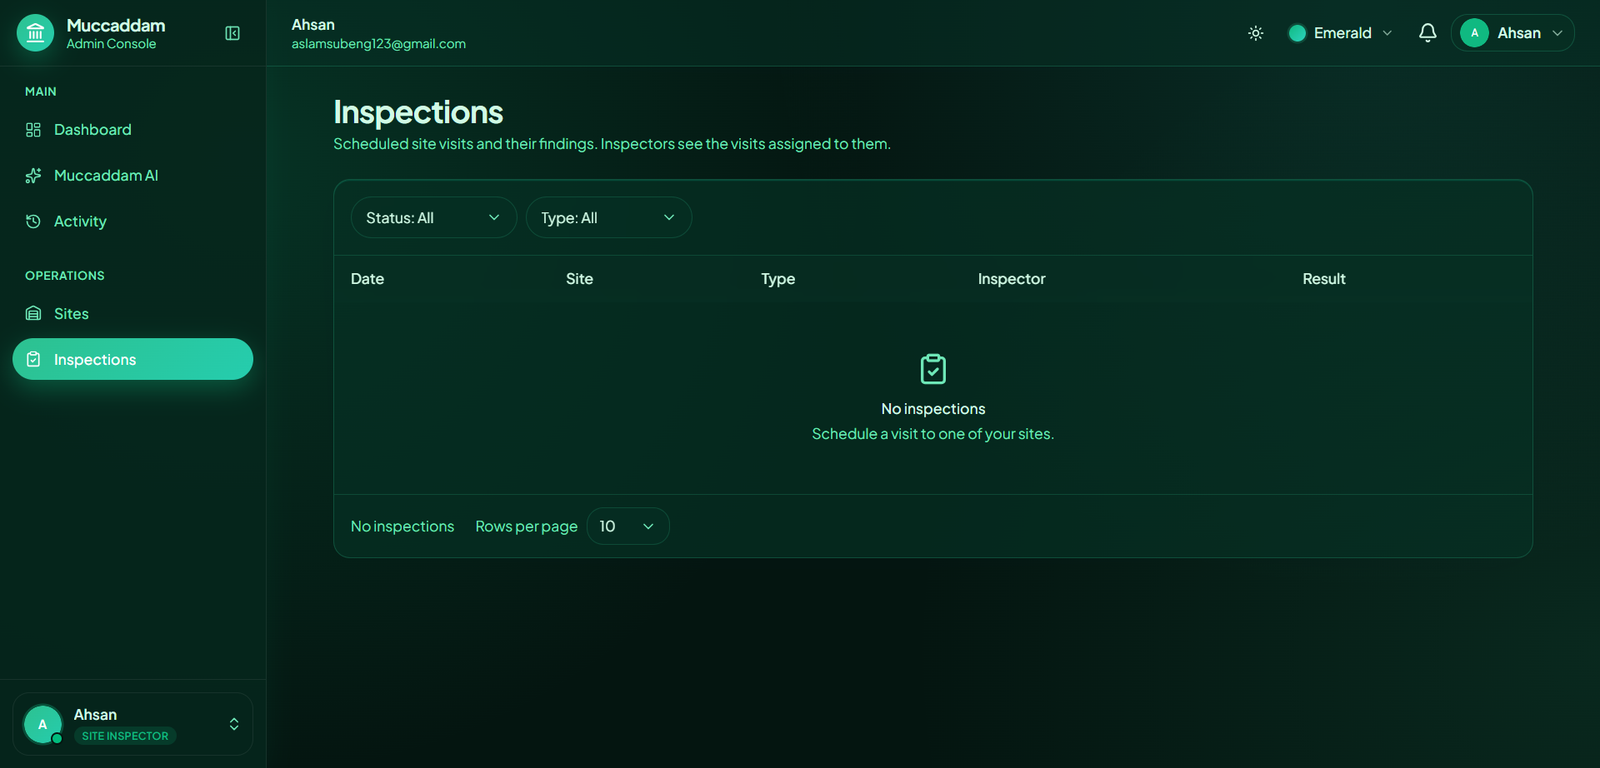The width and height of the screenshot is (1600, 768).
Task: Open the Ahsan account menu in header
Action: [x=1512, y=33]
